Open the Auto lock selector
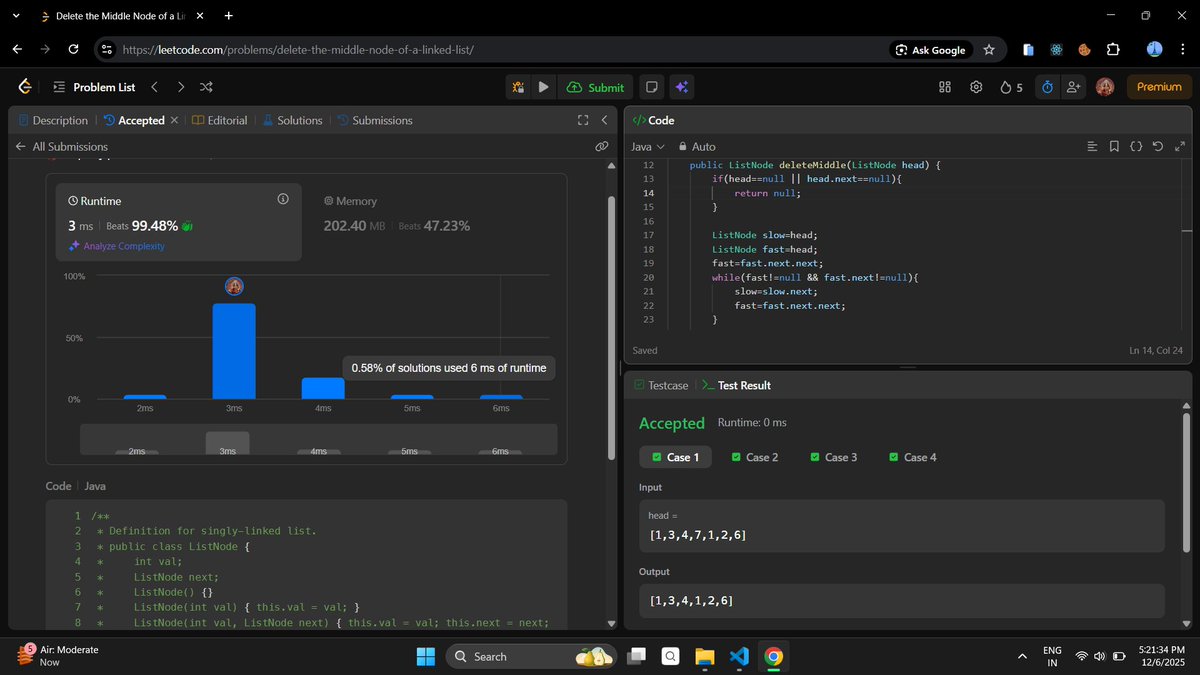Viewport: 1200px width, 675px height. pos(697,146)
